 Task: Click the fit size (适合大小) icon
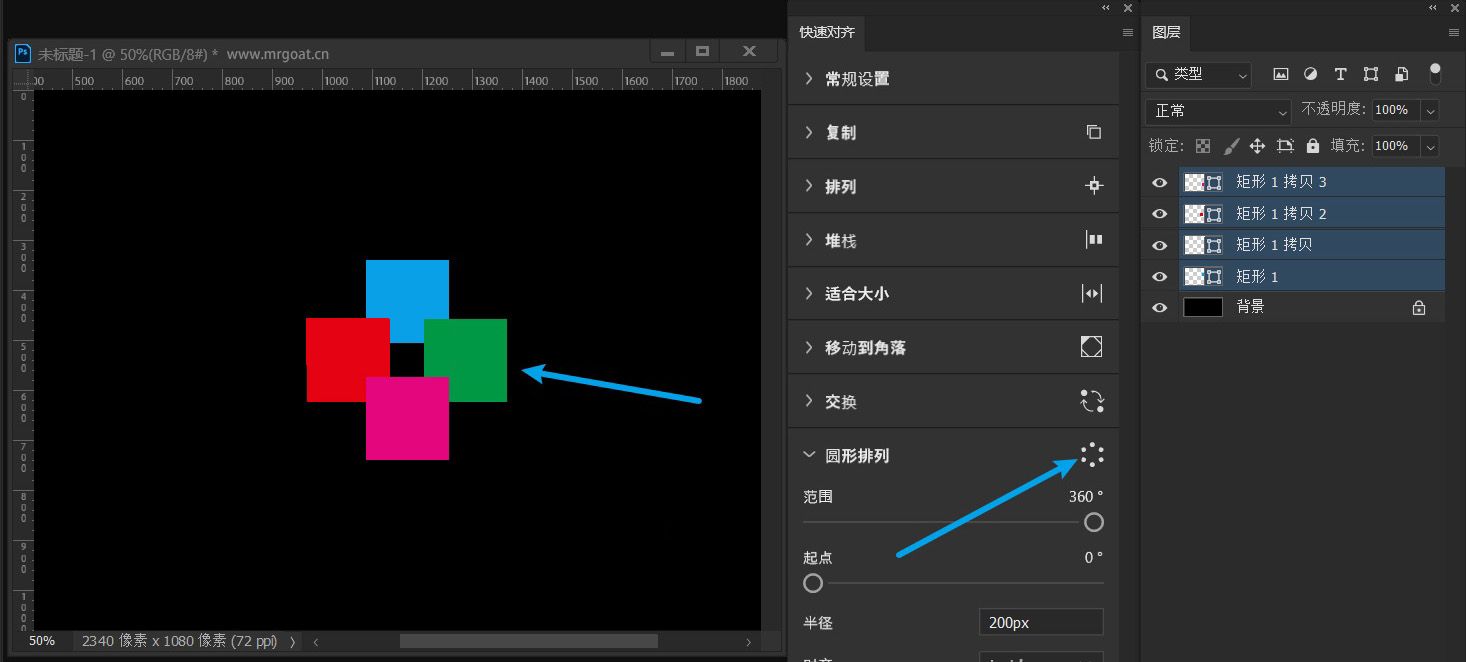1092,294
